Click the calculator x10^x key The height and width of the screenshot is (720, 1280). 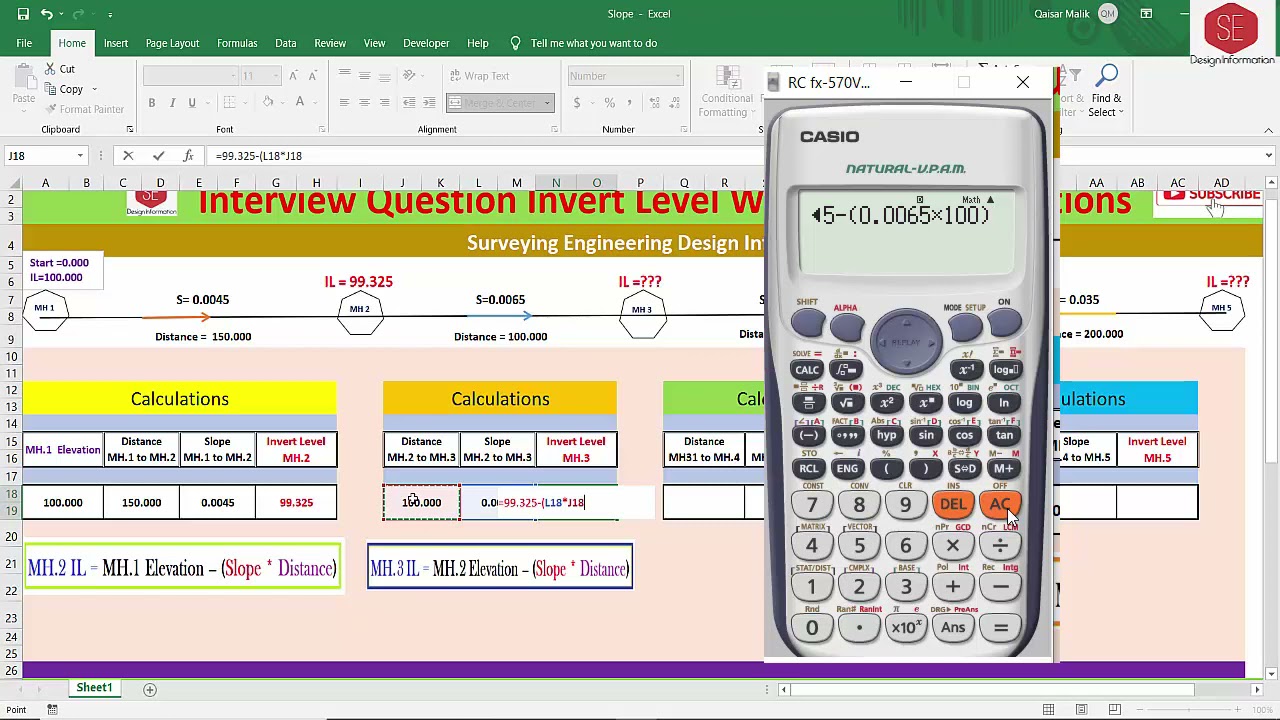click(906, 628)
